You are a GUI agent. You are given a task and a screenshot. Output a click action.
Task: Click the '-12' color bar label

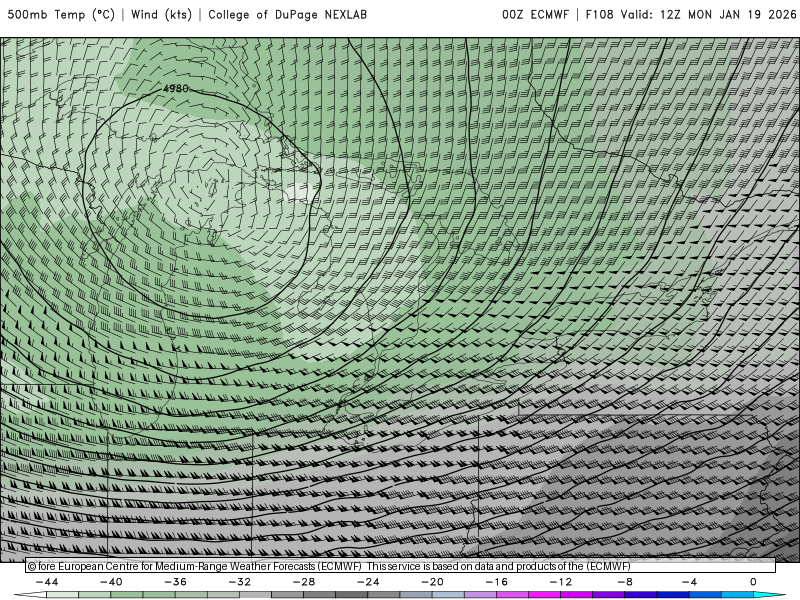click(x=561, y=582)
